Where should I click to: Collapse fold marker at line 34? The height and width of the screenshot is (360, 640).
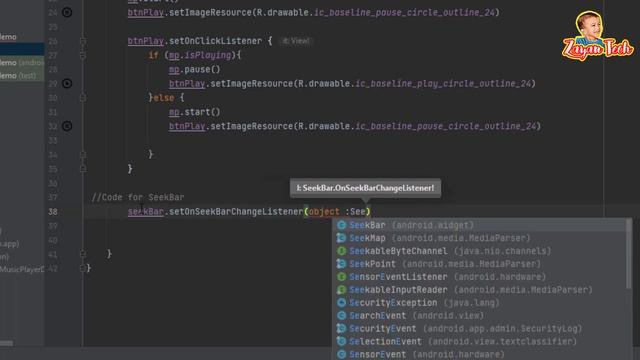click(x=83, y=155)
